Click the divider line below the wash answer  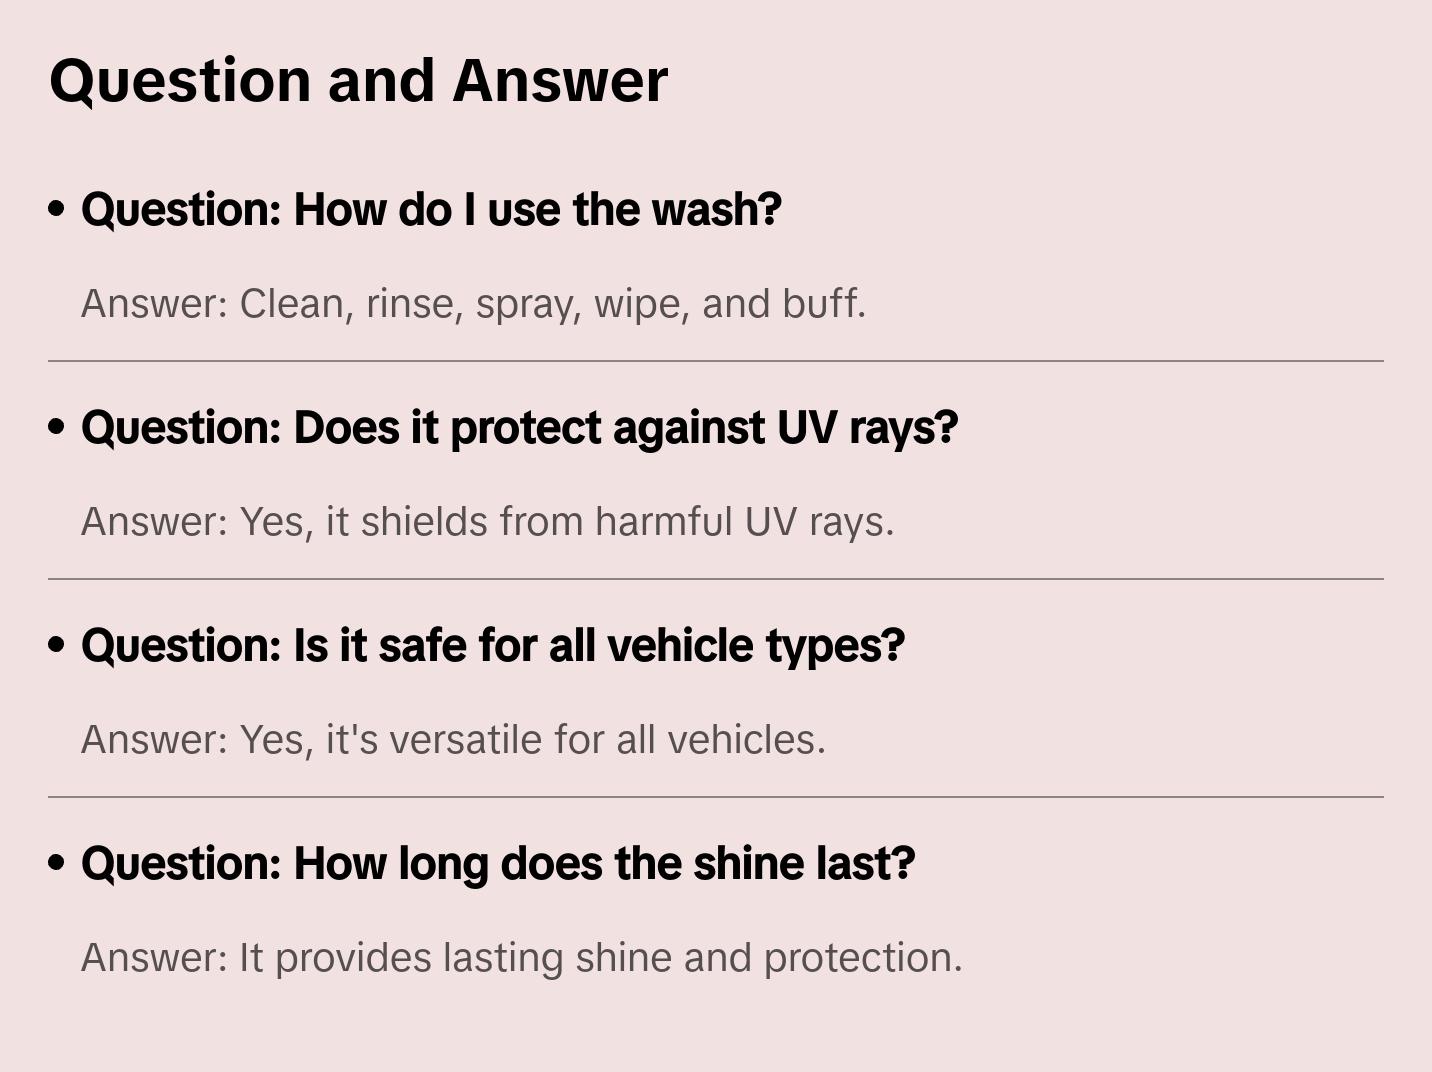tap(716, 361)
